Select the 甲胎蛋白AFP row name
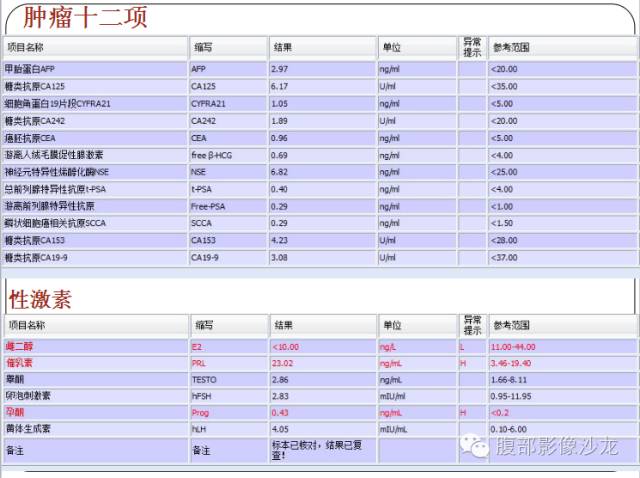Viewport: 640px width, 478px height. click(29, 69)
